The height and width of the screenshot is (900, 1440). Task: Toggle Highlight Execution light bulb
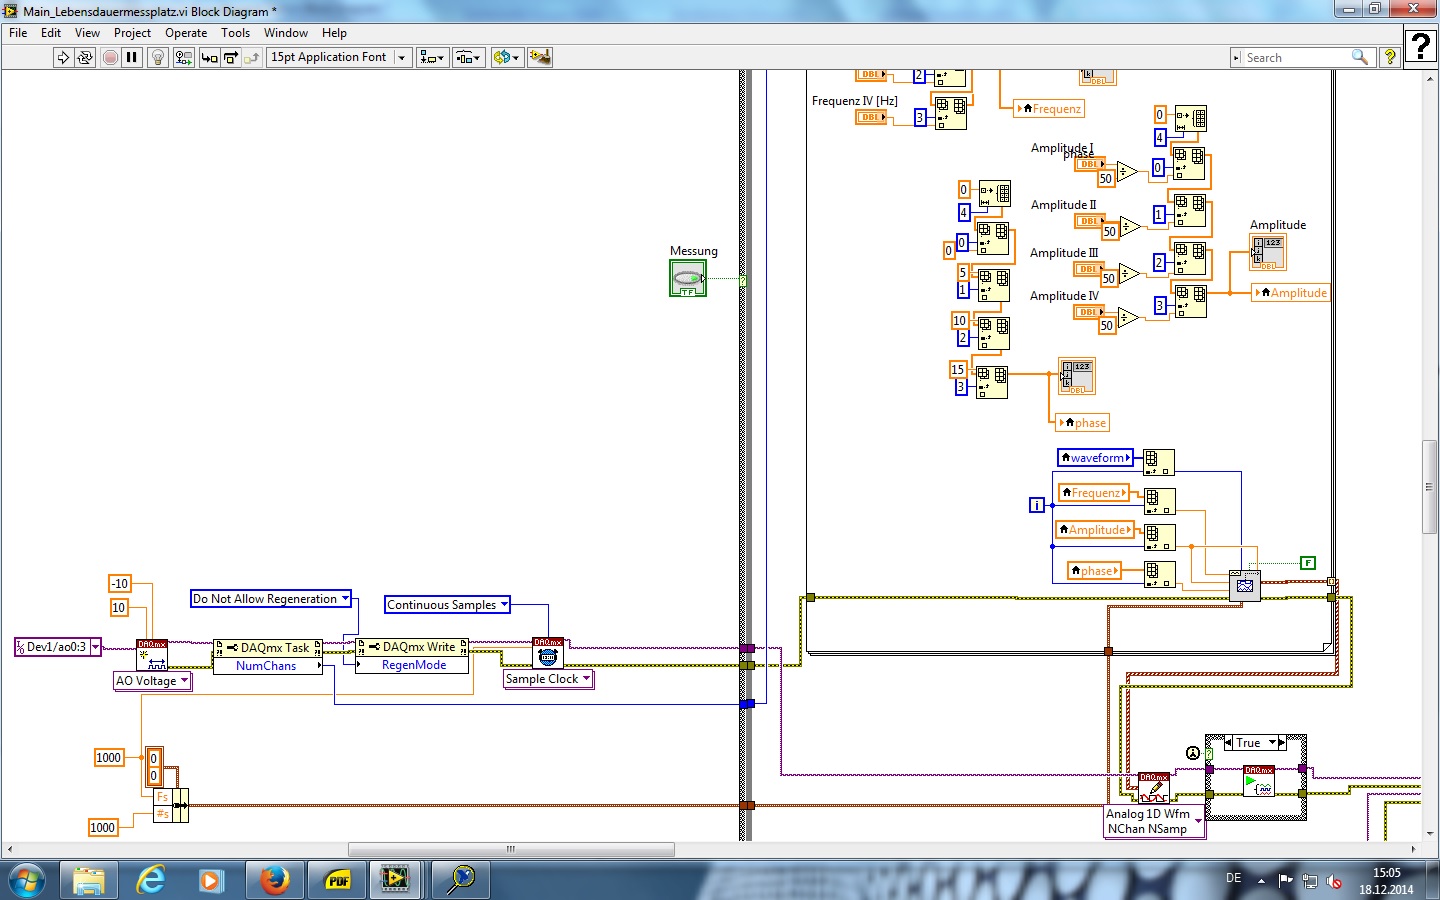[157, 58]
